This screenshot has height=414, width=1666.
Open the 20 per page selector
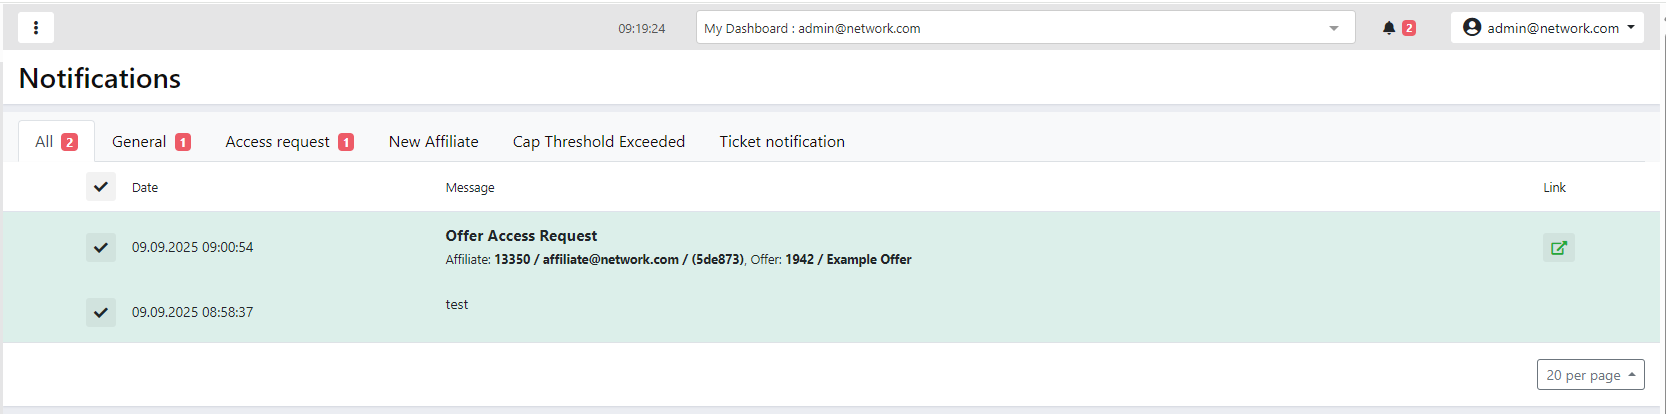1590,375
